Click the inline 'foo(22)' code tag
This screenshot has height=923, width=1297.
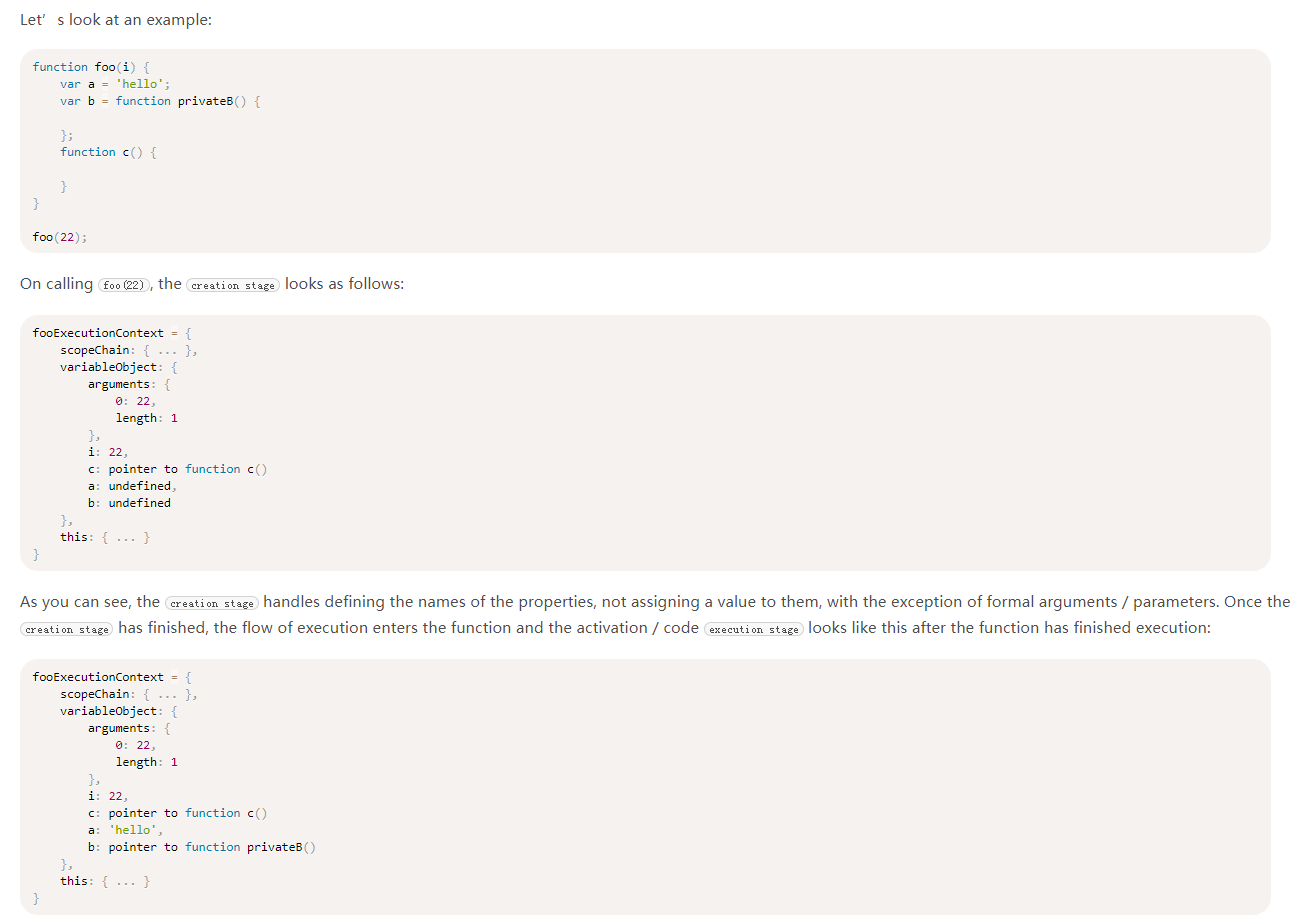[x=125, y=285]
